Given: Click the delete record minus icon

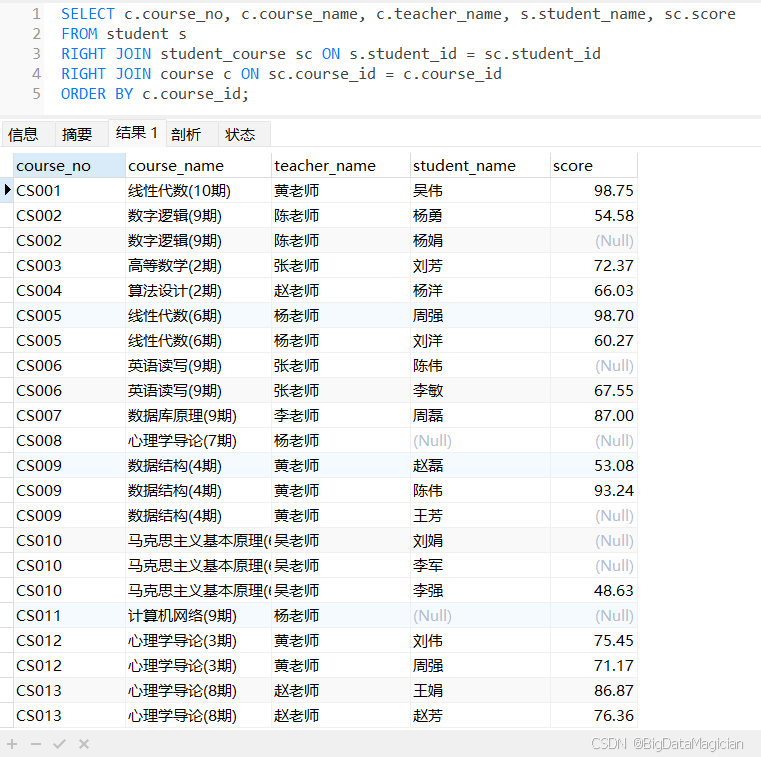Looking at the screenshot, I should (36, 744).
